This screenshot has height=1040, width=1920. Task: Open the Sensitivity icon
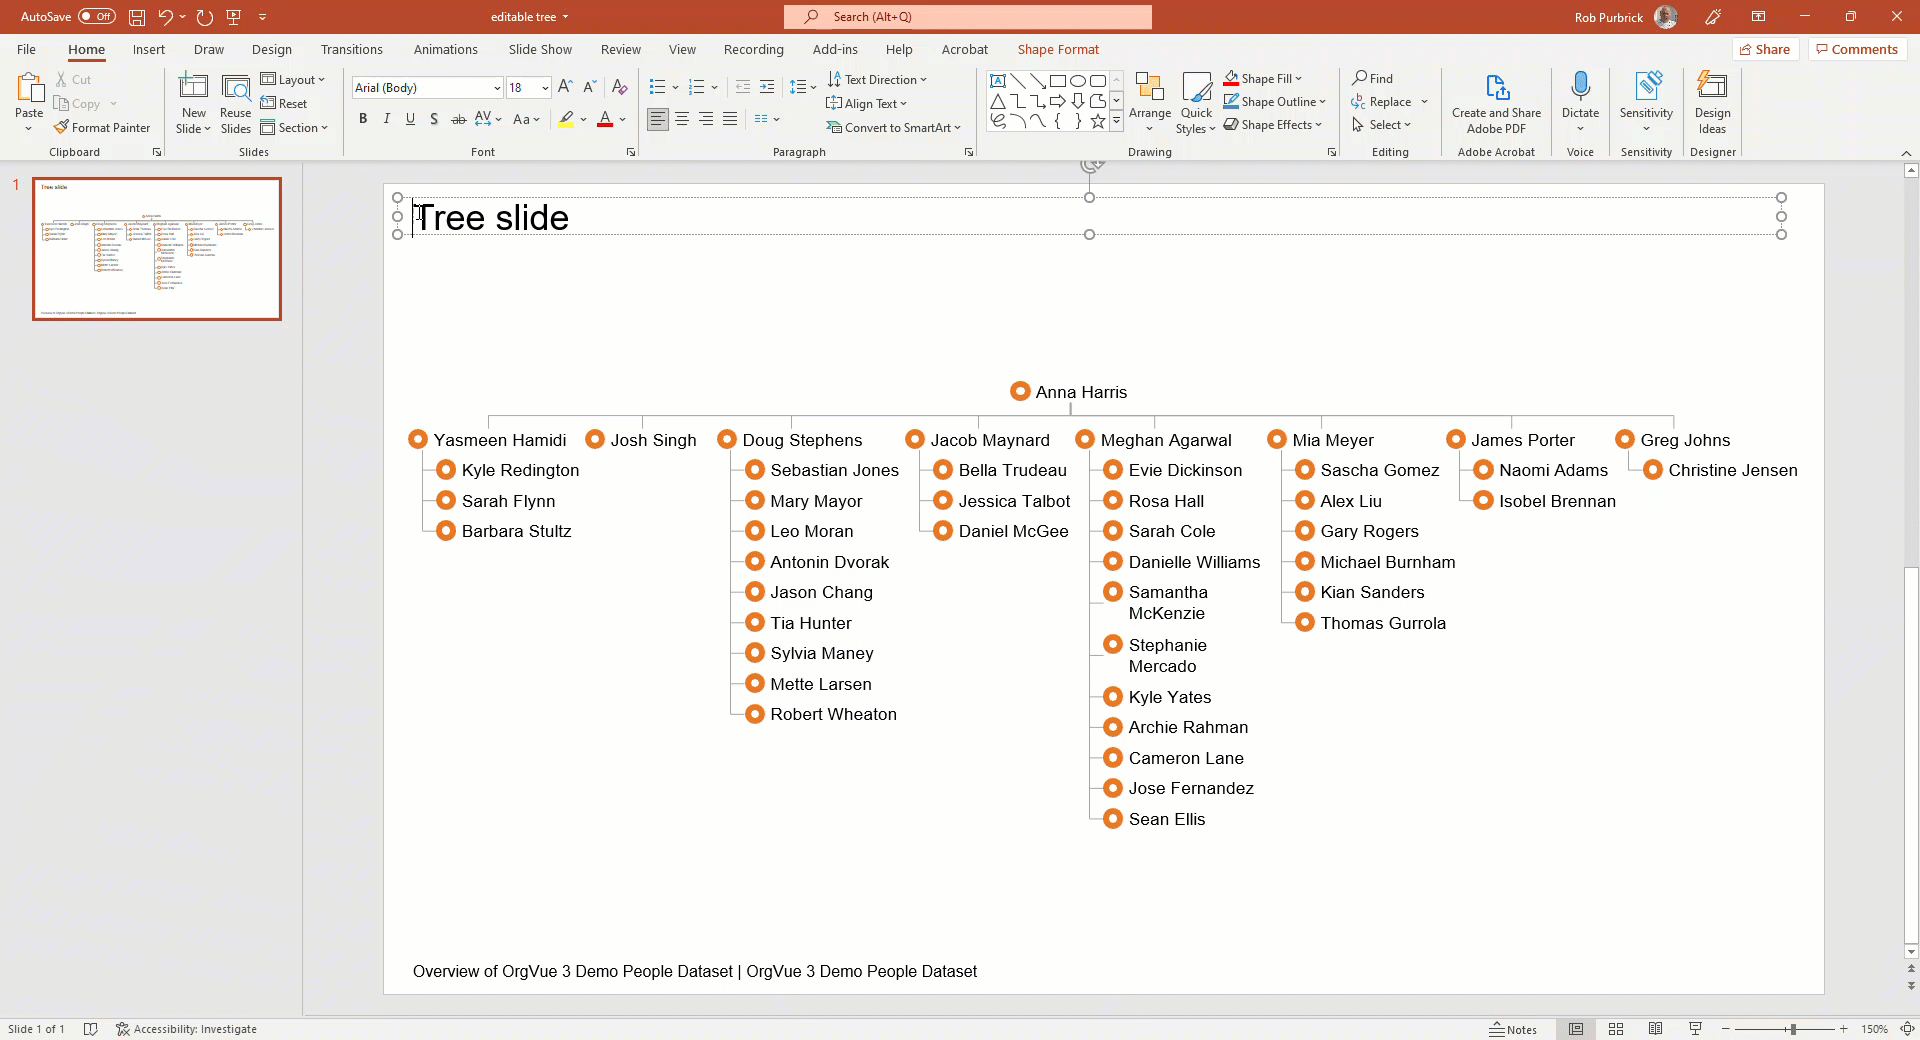(x=1646, y=88)
